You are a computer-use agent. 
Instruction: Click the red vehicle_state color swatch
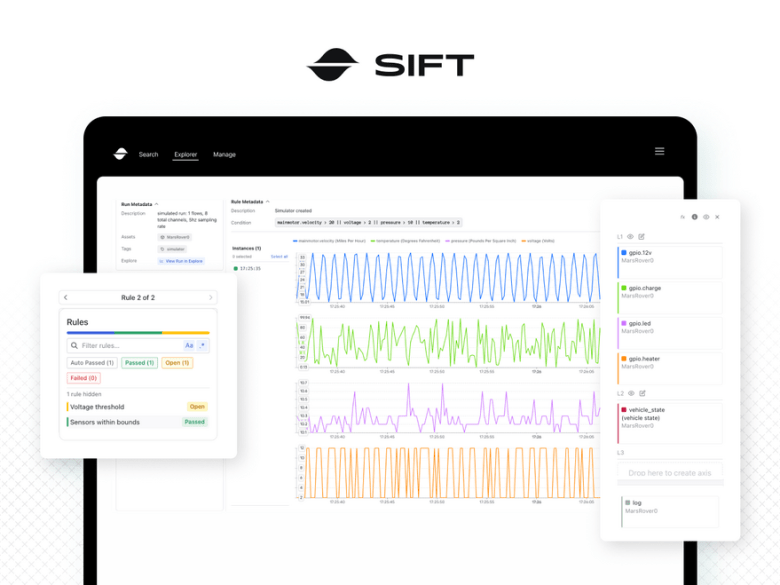(624, 410)
